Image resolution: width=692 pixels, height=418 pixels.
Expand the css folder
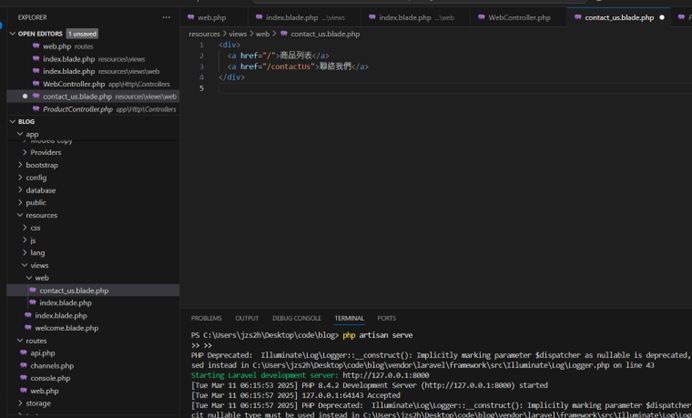coord(25,228)
